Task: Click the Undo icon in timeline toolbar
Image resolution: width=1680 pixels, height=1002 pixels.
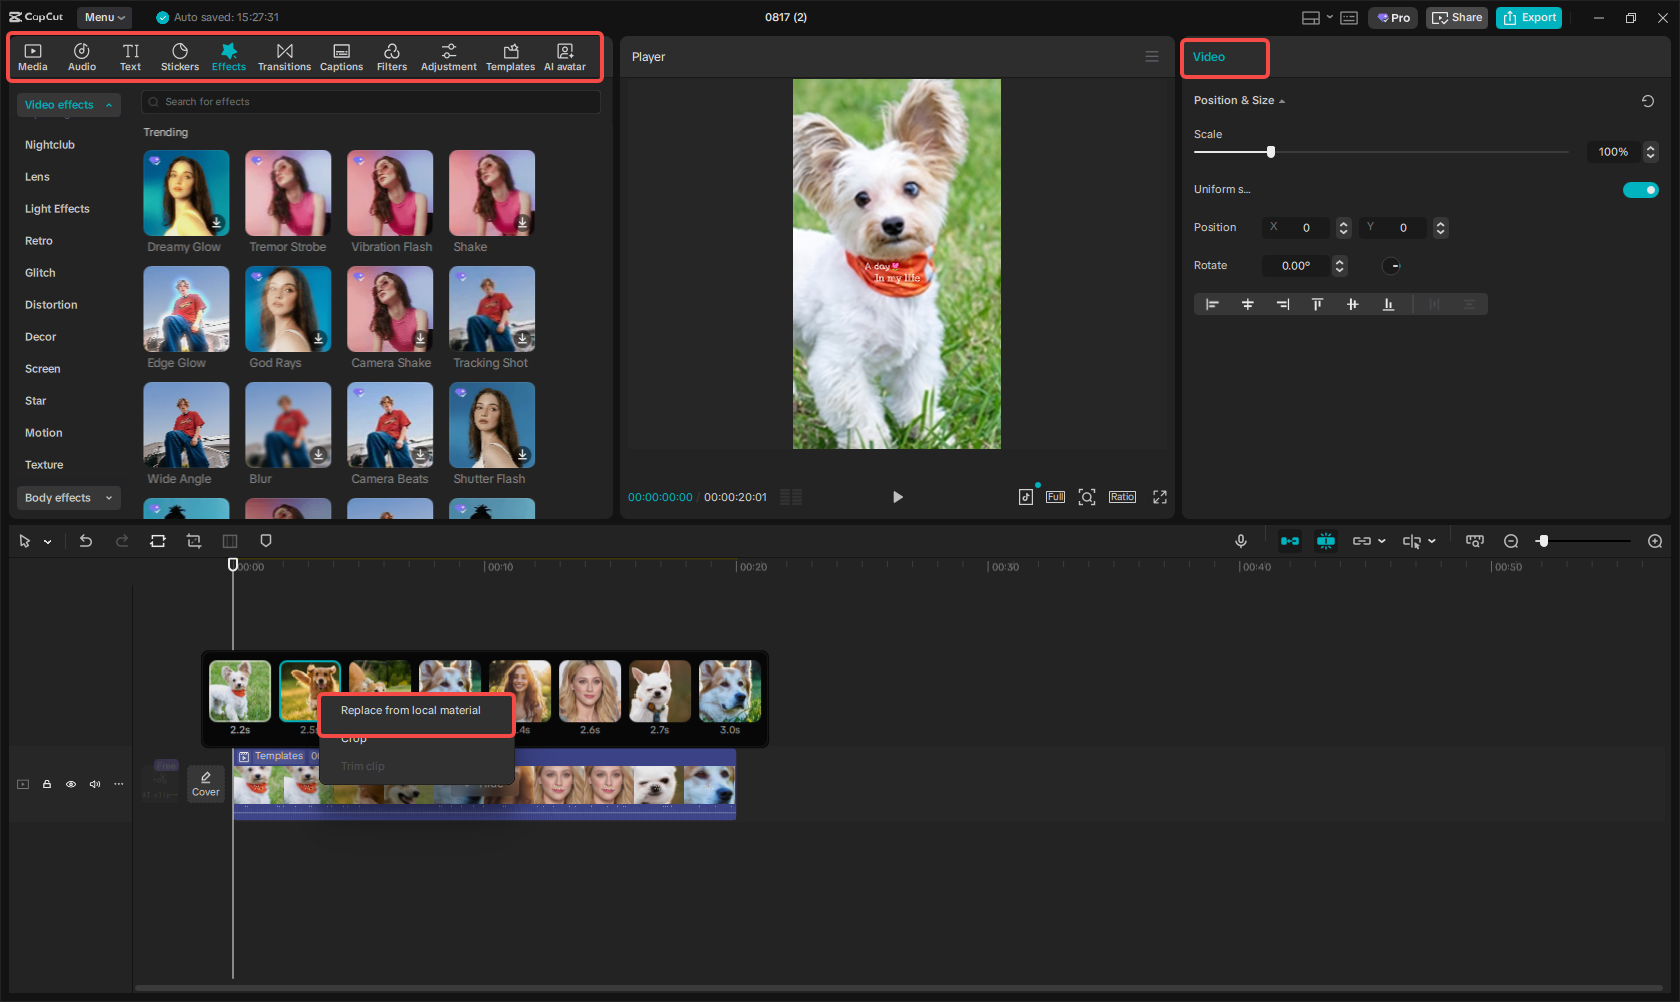Action: [x=86, y=540]
